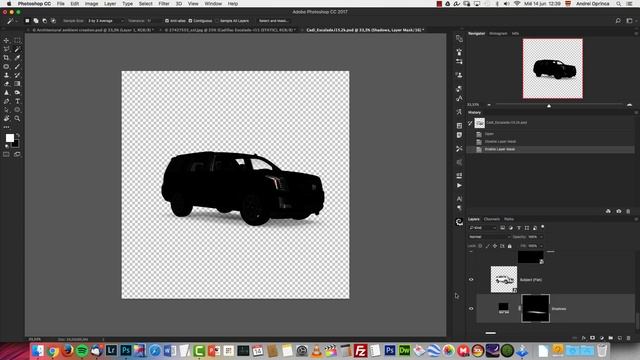640x360 pixels.
Task: Open layer Fill dropdown arrow
Action: 541,246
